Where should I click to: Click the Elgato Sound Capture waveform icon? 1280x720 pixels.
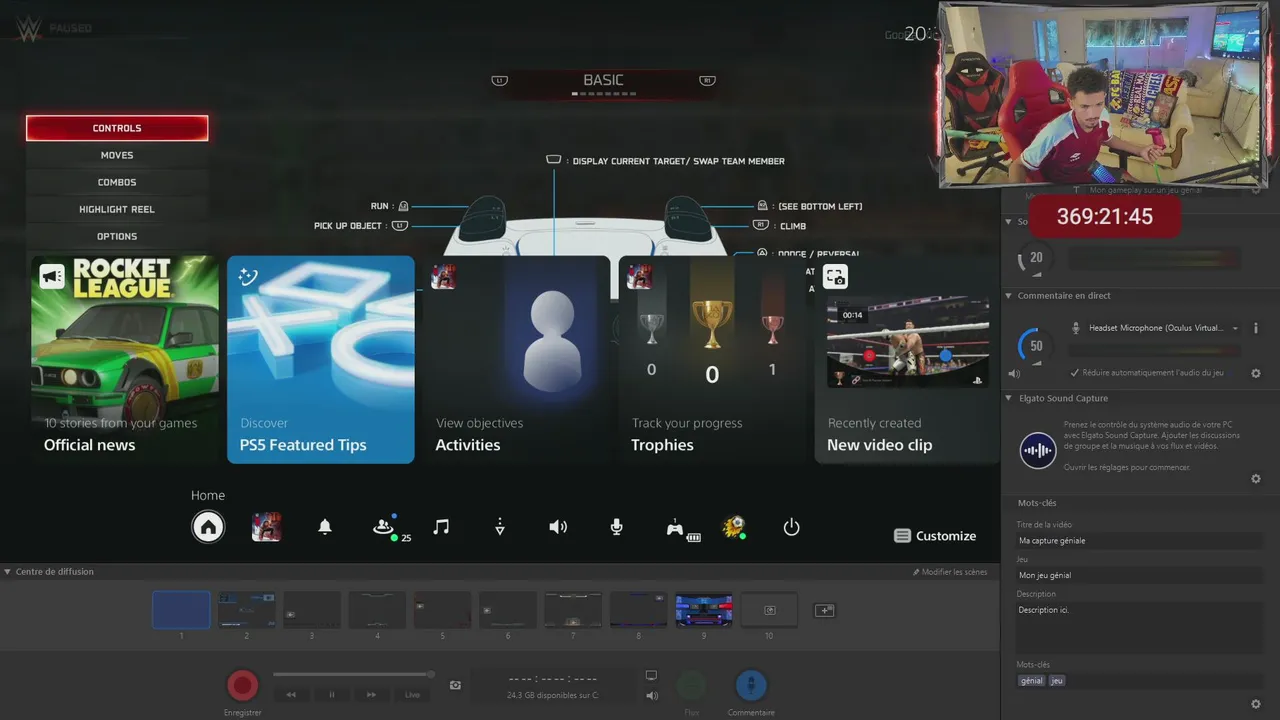pyautogui.click(x=1038, y=451)
